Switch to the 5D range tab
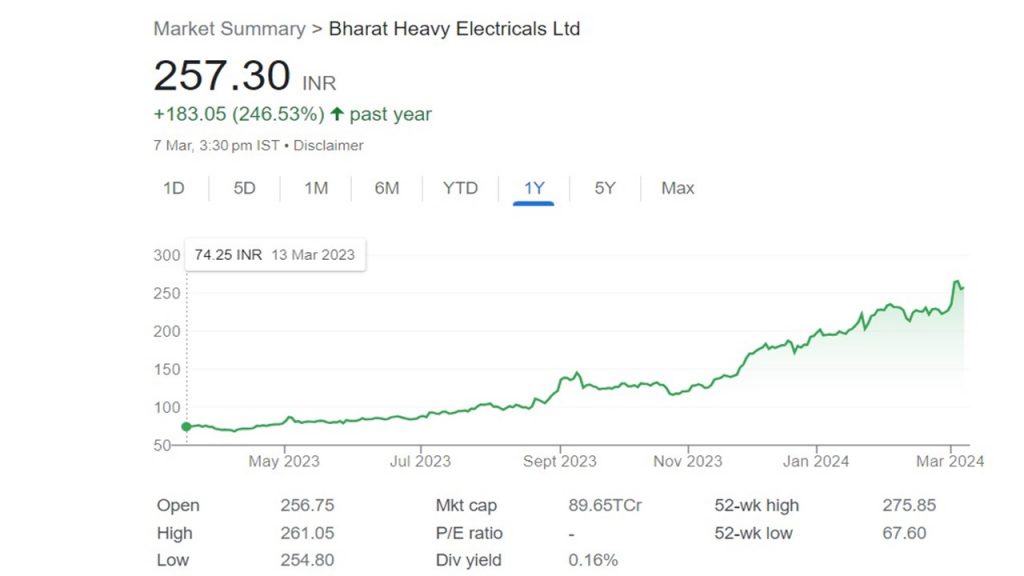Screen dimensions: 1024x576 244,188
